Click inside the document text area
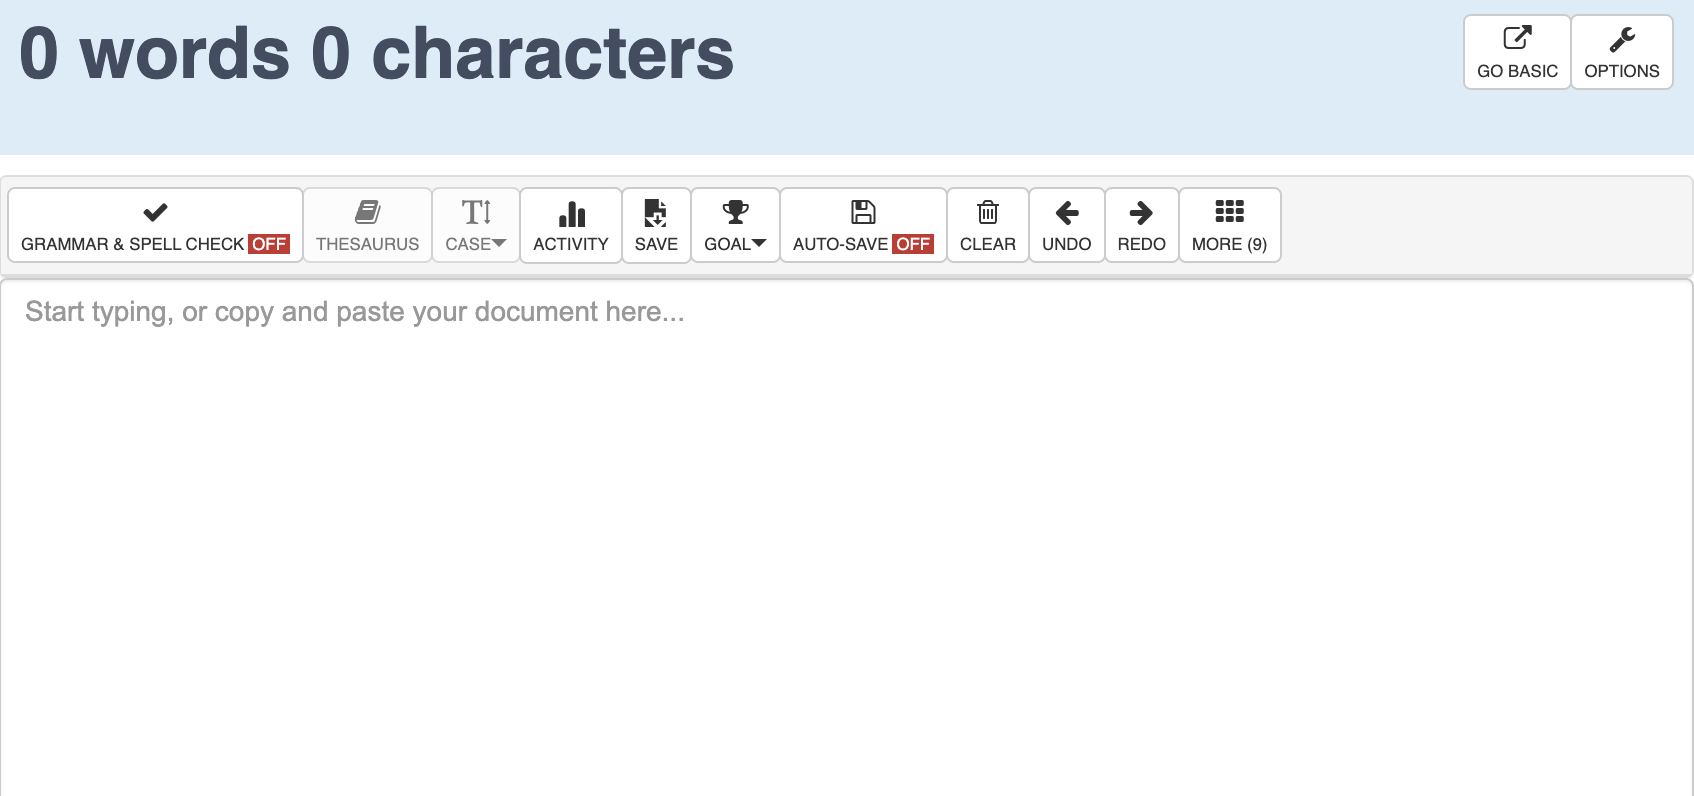This screenshot has height=796, width=1694. tap(846, 540)
